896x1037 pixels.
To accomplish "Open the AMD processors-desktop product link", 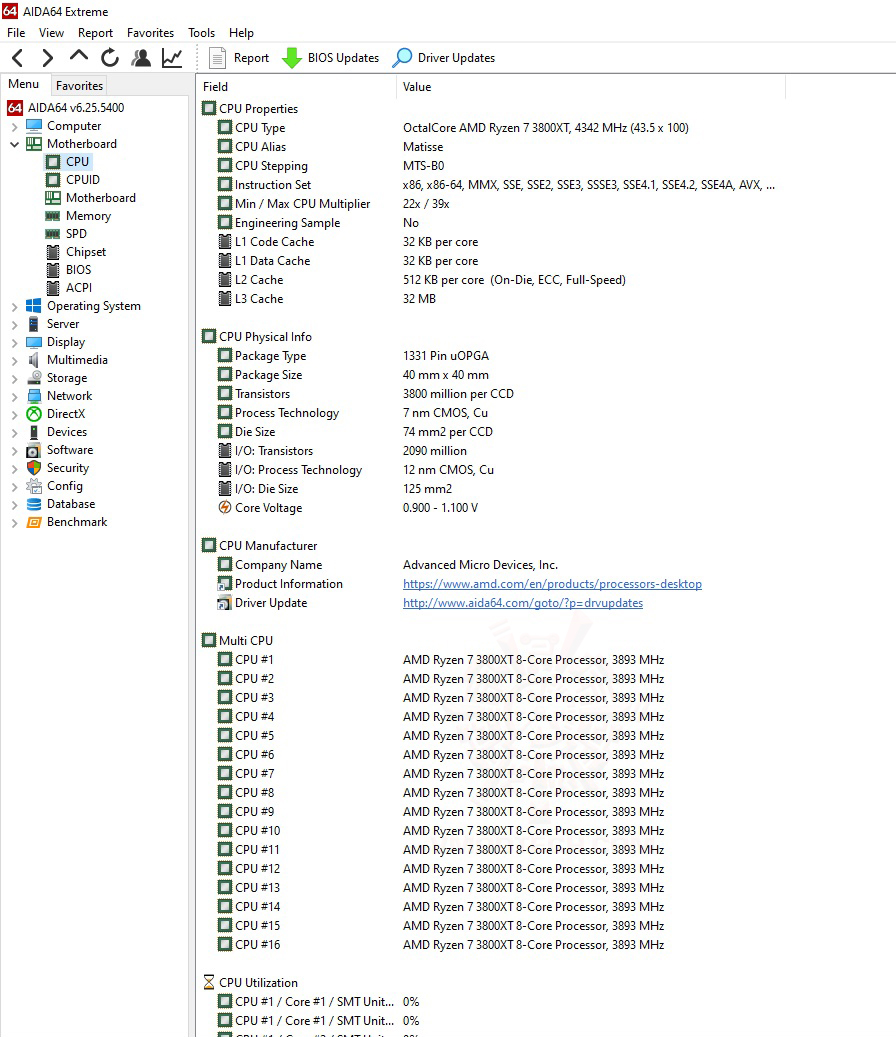I will 552,584.
